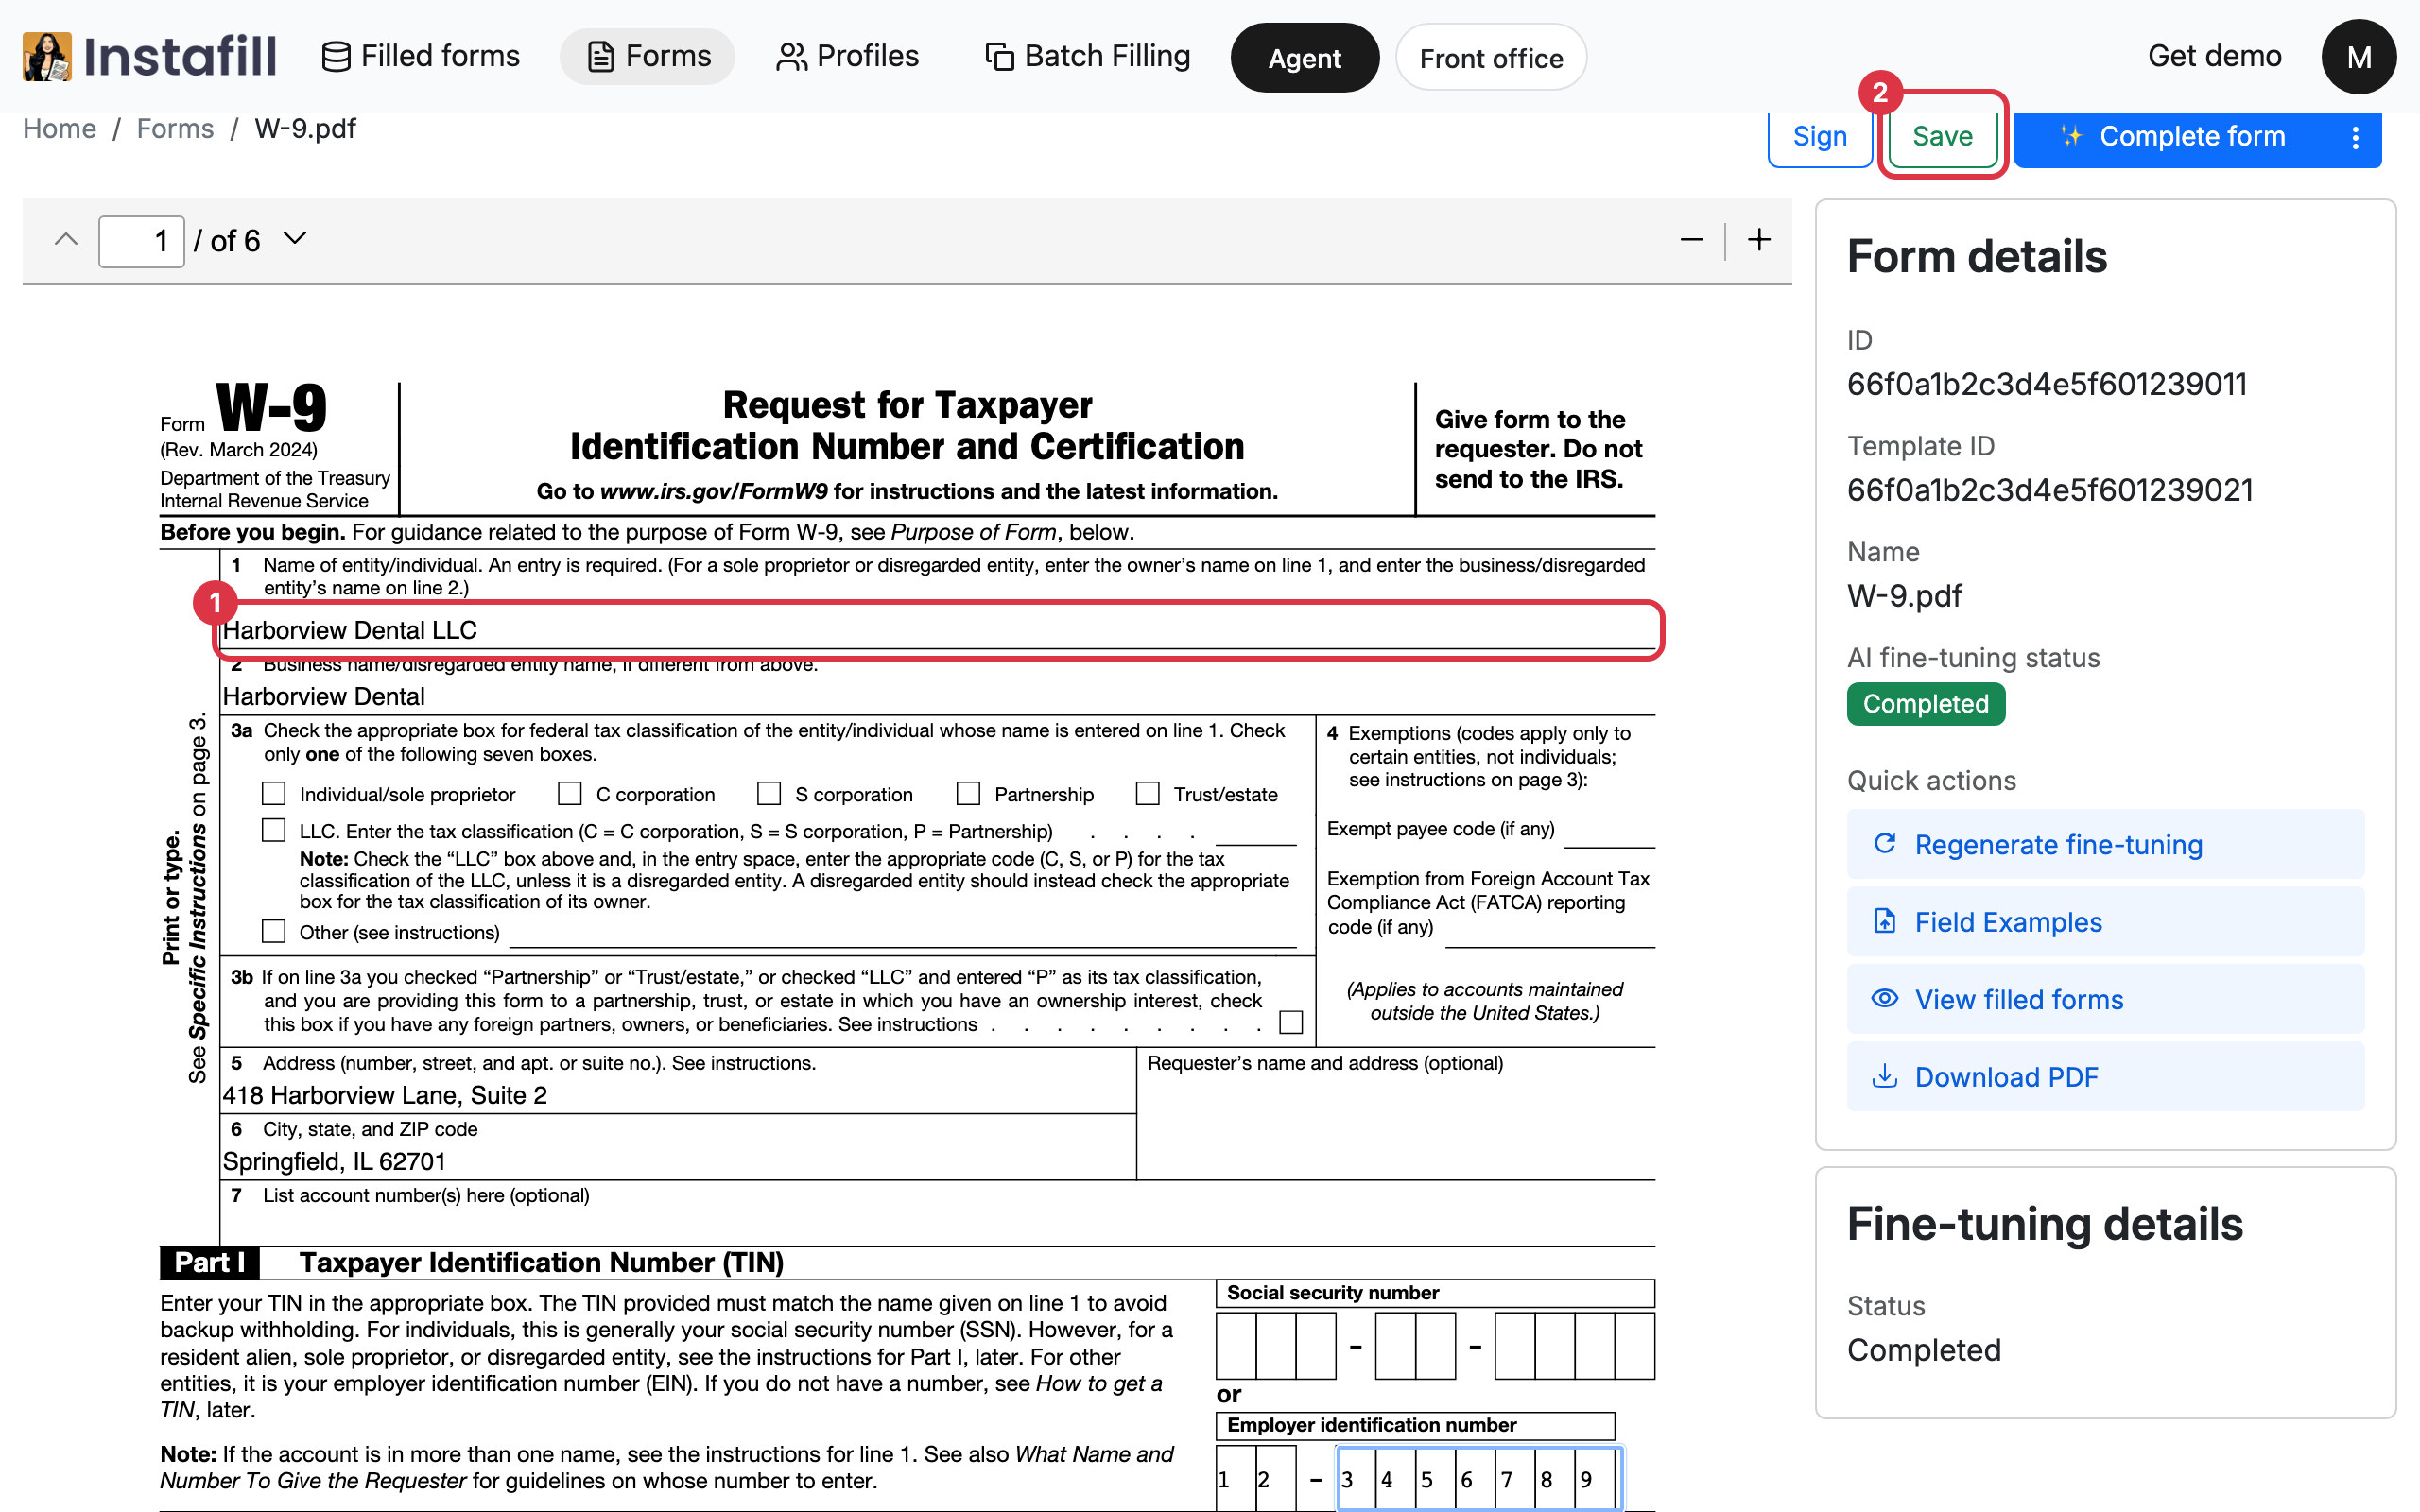Click Regenerate fine-tuning action
The image size is (2420, 1512).
(2105, 844)
